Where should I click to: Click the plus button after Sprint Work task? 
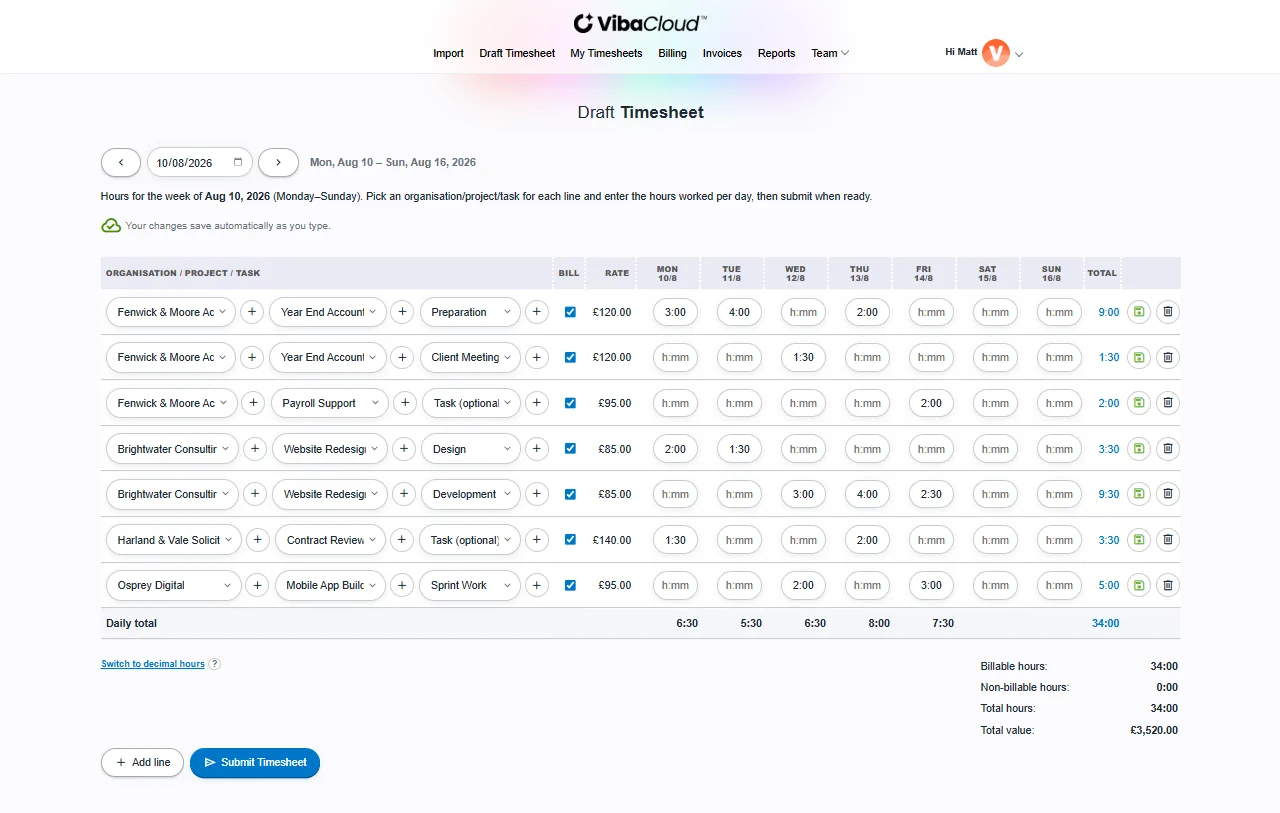[537, 585]
